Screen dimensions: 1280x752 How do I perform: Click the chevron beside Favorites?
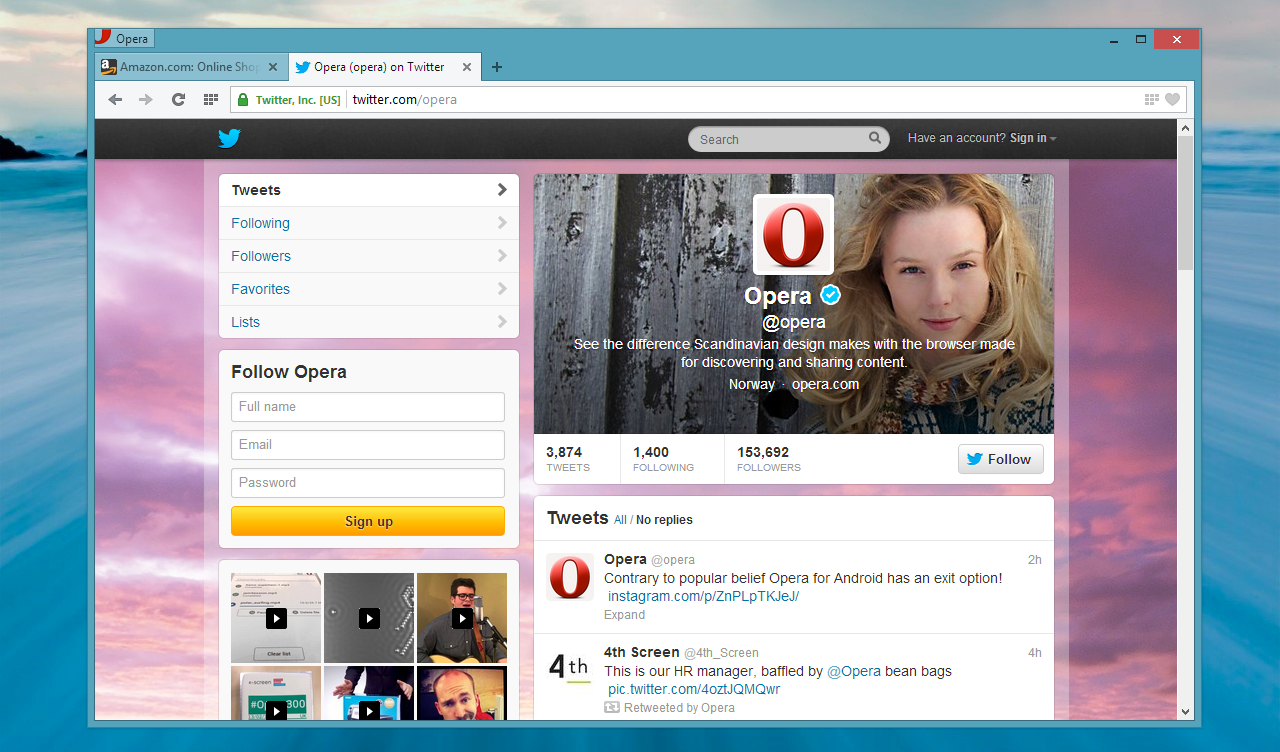pyautogui.click(x=502, y=289)
